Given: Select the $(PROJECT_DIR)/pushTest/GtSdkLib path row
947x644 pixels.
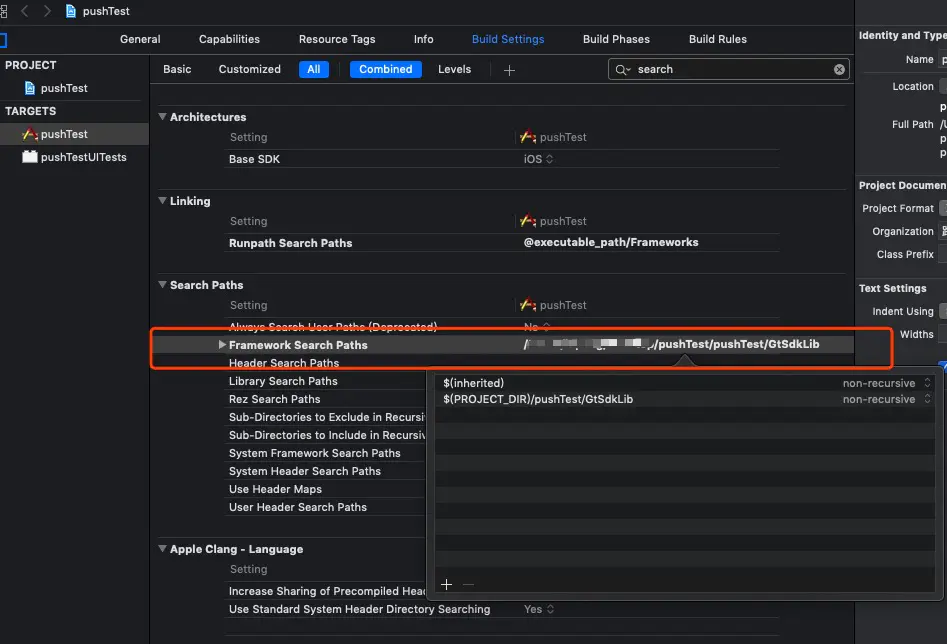Looking at the screenshot, I should 685,399.
